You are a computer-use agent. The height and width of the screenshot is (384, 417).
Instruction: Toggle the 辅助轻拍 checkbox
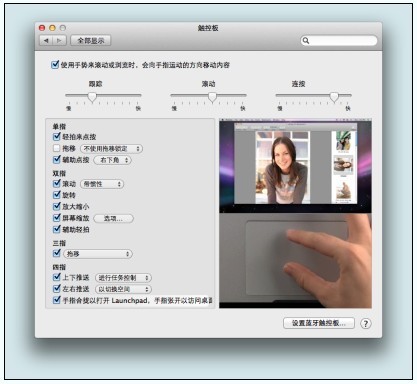tap(57, 229)
